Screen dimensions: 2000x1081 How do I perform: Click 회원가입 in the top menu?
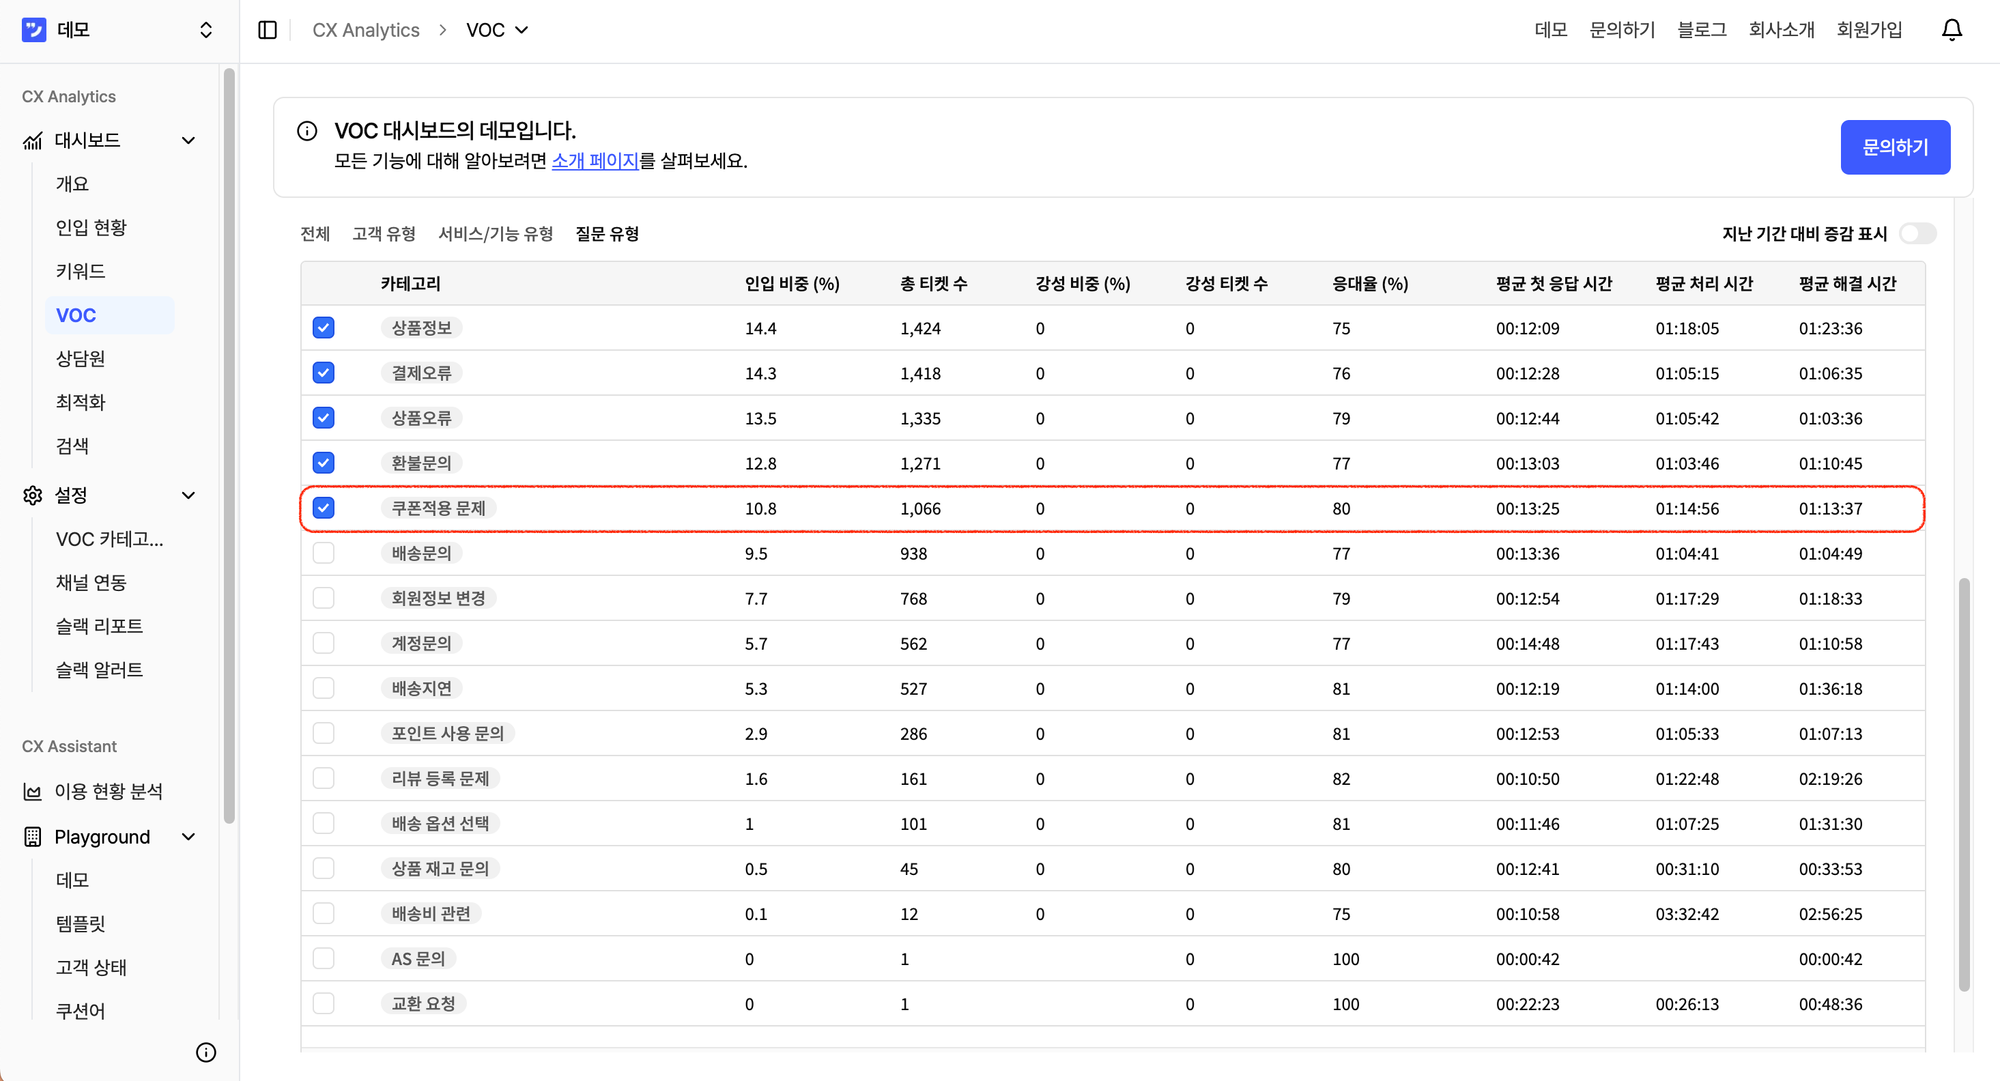1869,29
